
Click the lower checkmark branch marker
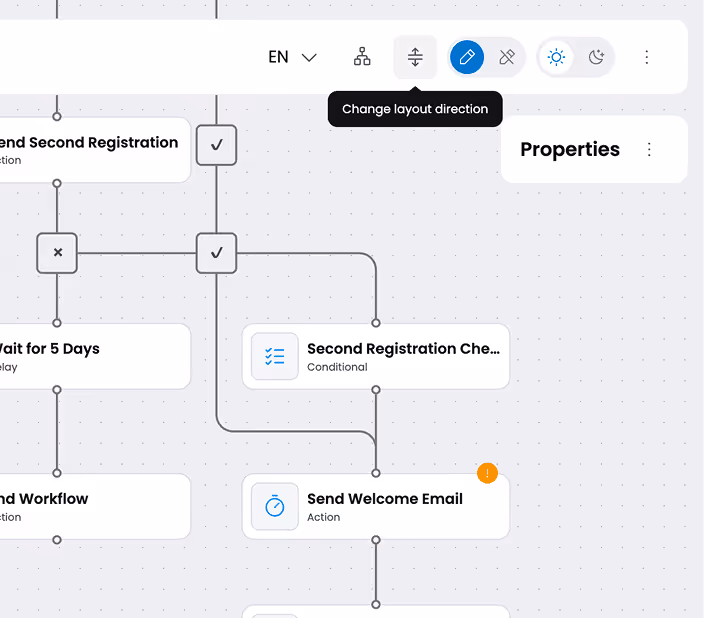coord(216,253)
